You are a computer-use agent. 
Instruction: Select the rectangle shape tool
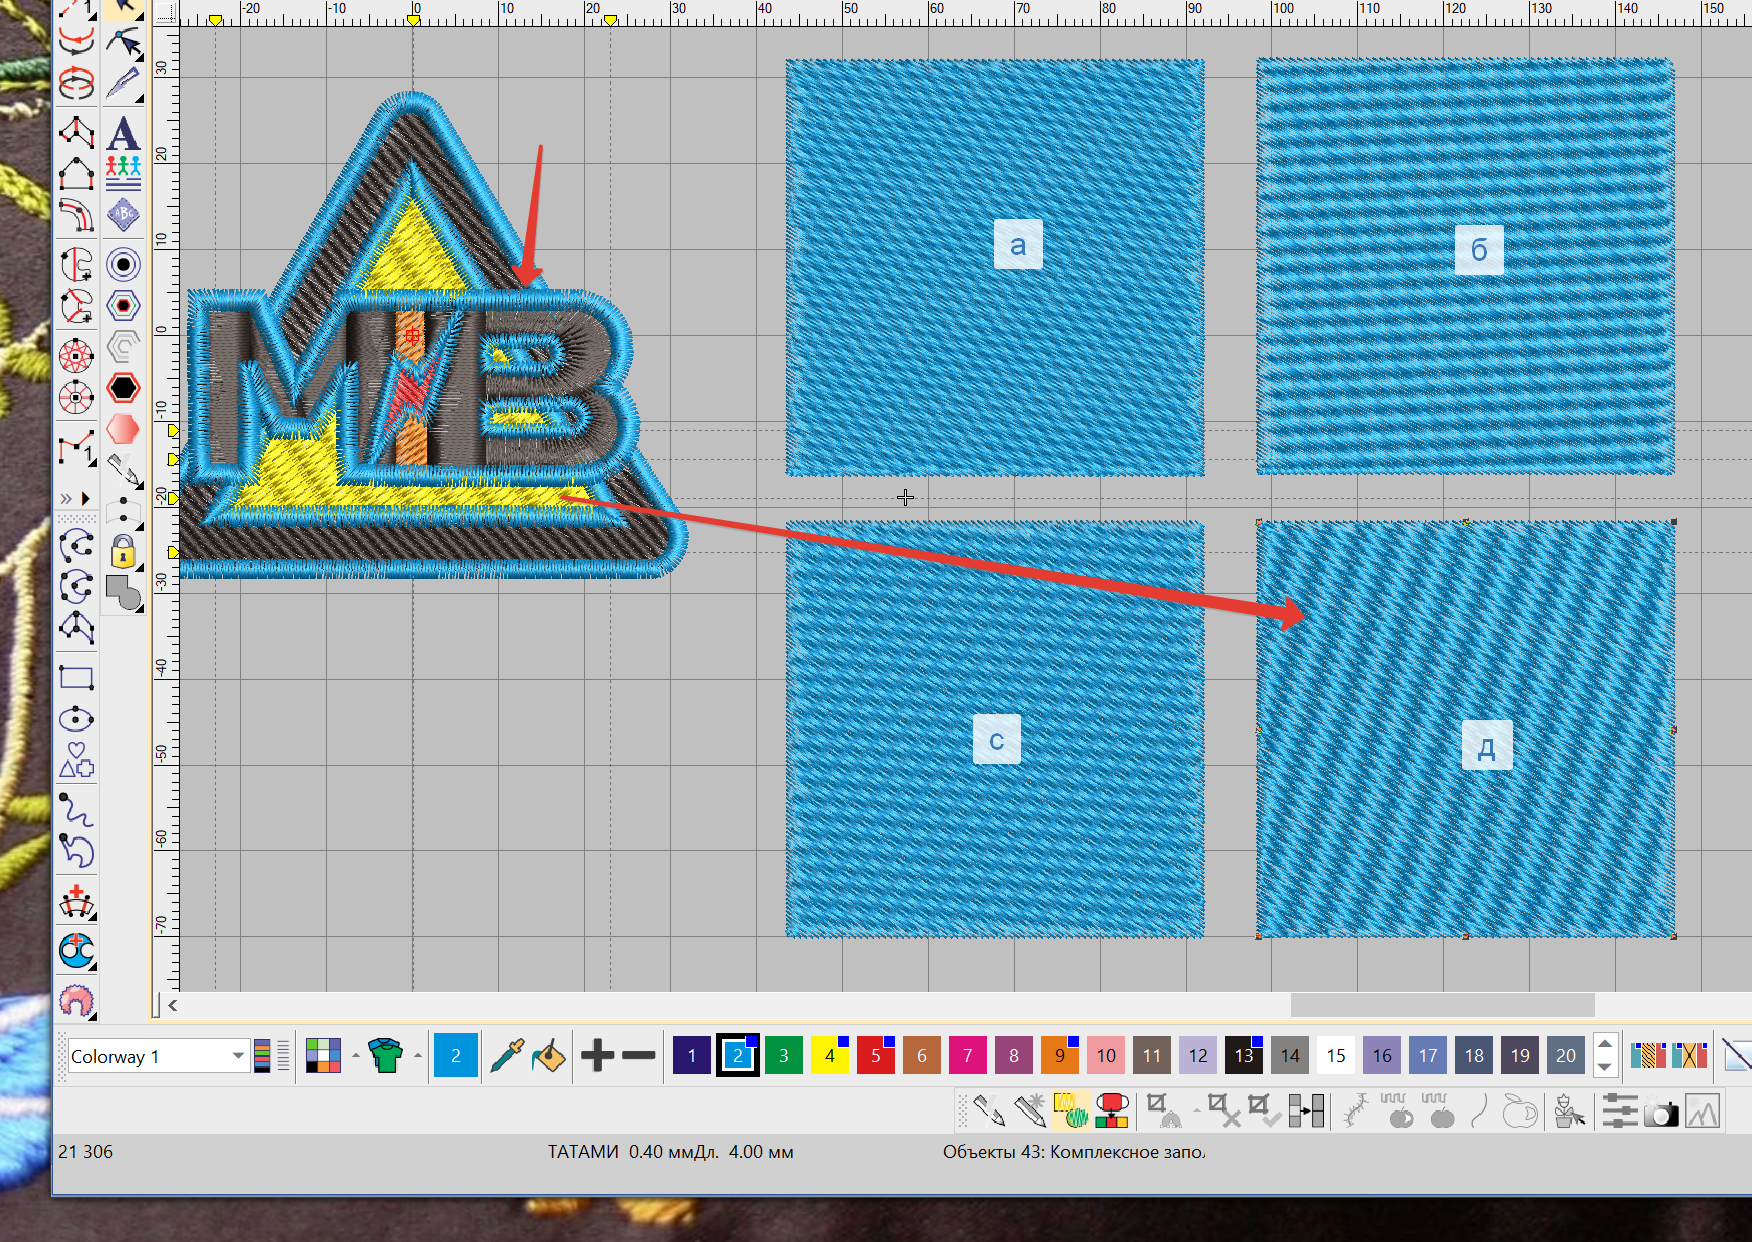[76, 678]
